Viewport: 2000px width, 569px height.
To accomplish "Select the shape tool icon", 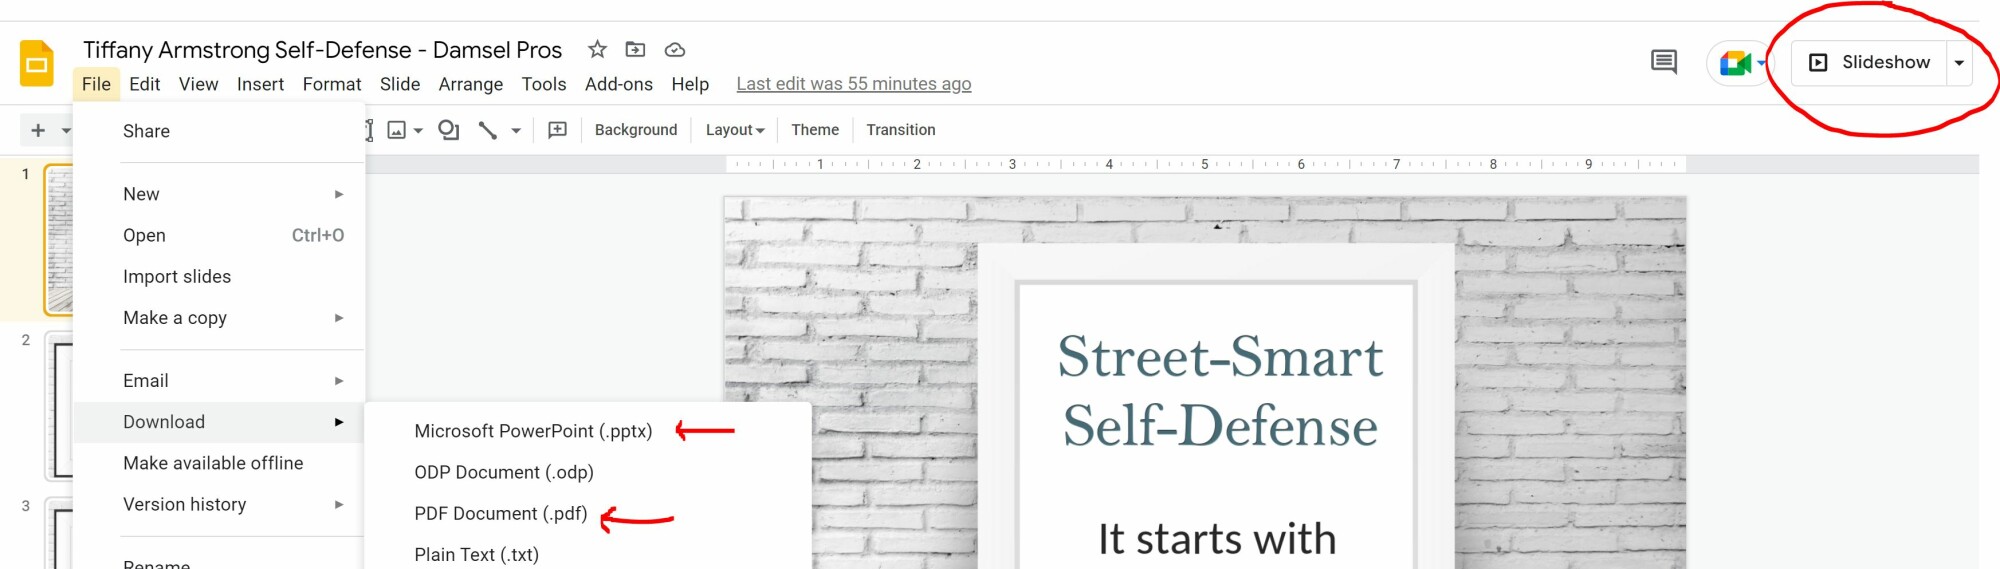I will 449,130.
